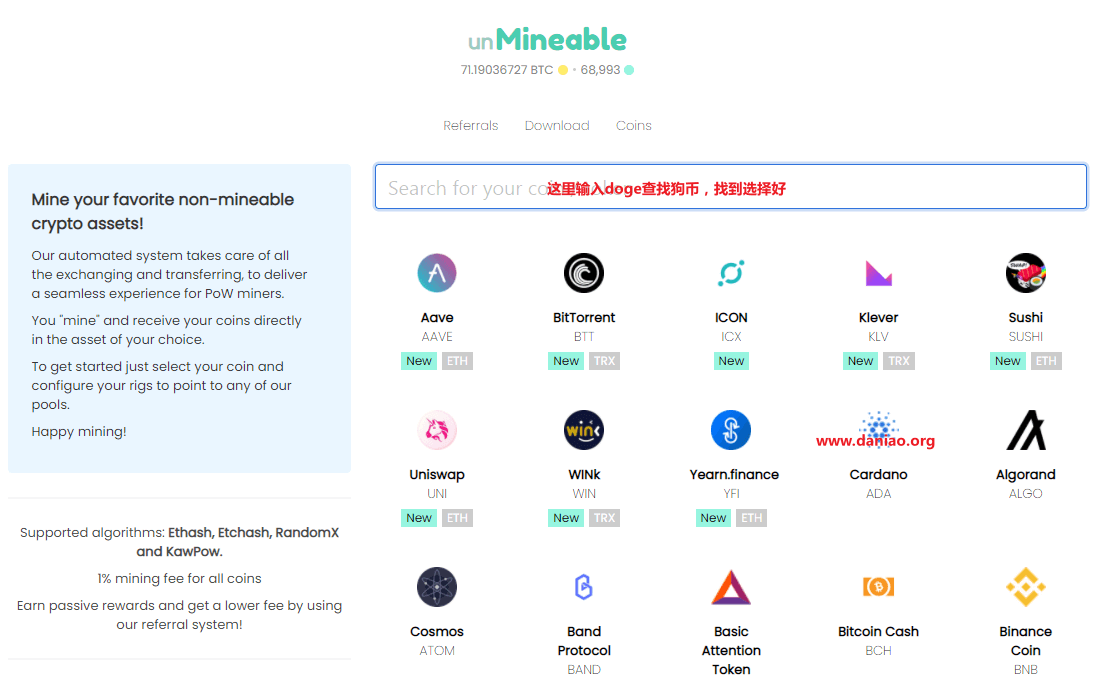Click the Klever coin icon
The width and height of the screenshot is (1117, 681).
click(878, 273)
